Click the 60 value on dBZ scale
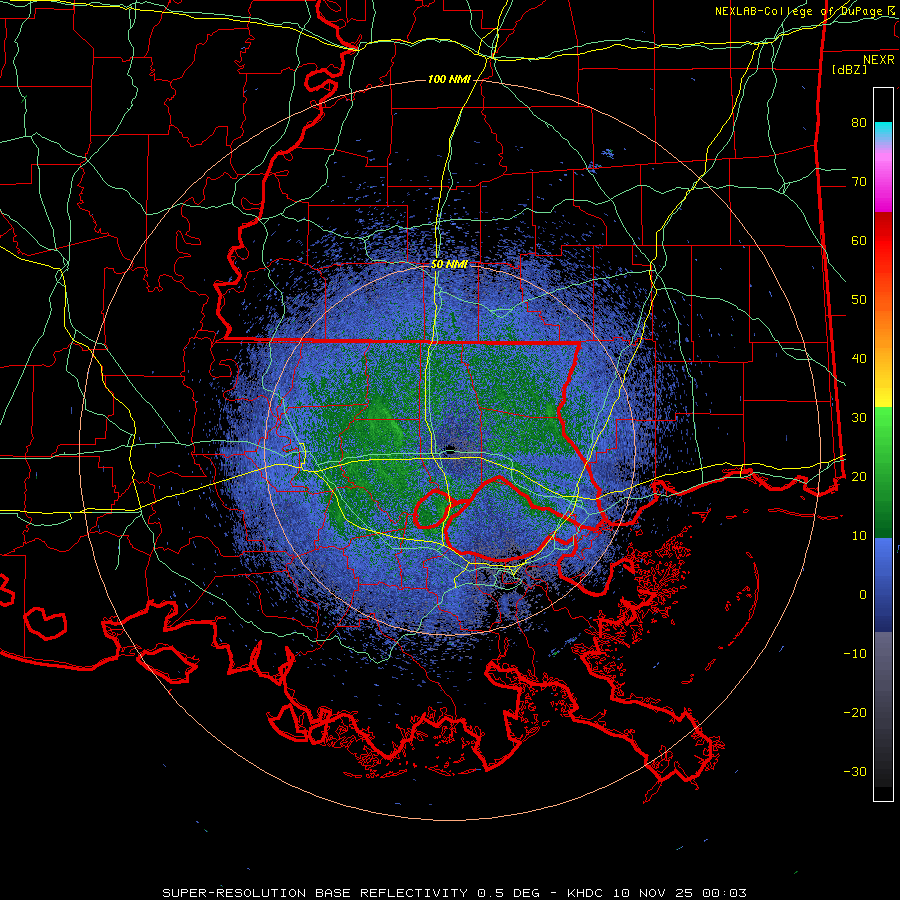 click(859, 240)
